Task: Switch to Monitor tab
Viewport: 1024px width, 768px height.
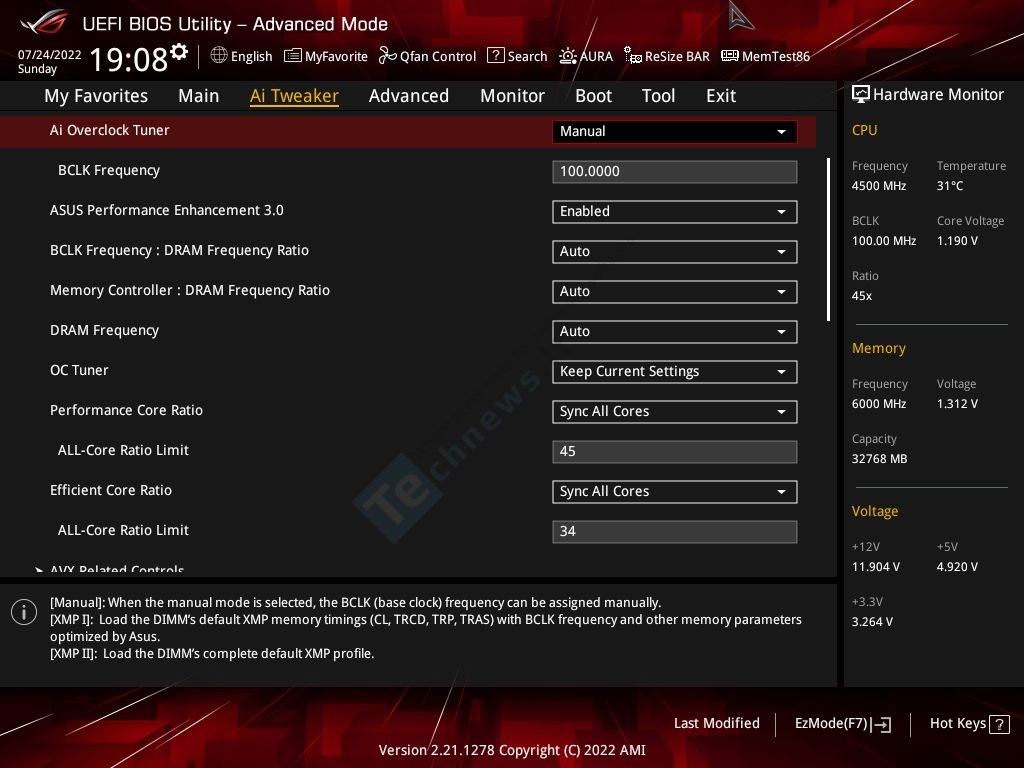Action: [x=513, y=96]
